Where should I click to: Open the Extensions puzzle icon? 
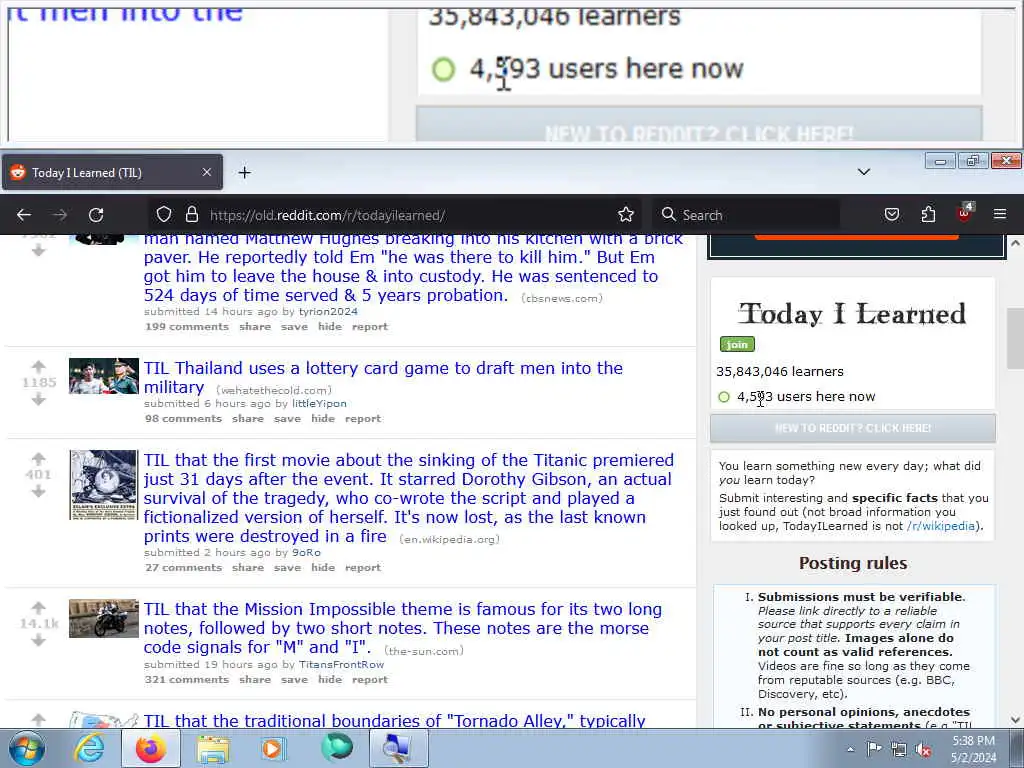coord(928,215)
